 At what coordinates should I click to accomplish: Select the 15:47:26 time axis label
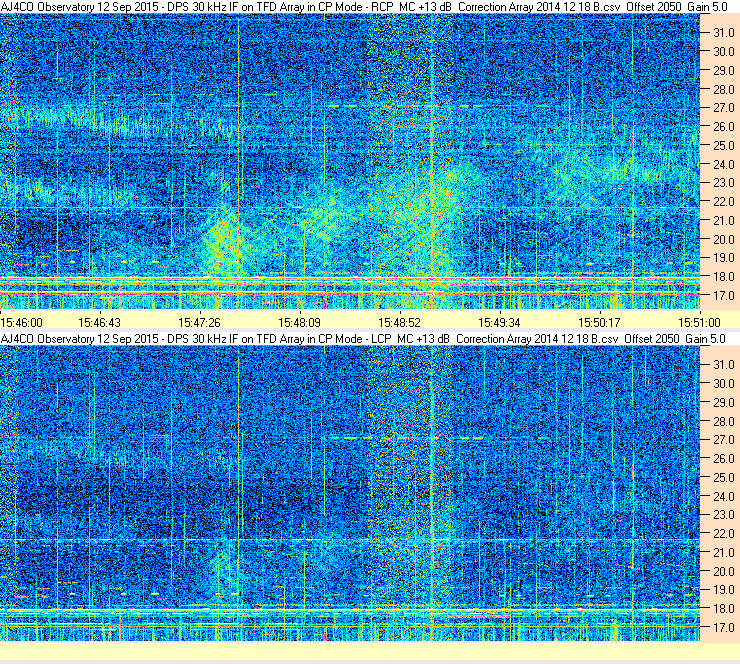pyautogui.click(x=199, y=323)
